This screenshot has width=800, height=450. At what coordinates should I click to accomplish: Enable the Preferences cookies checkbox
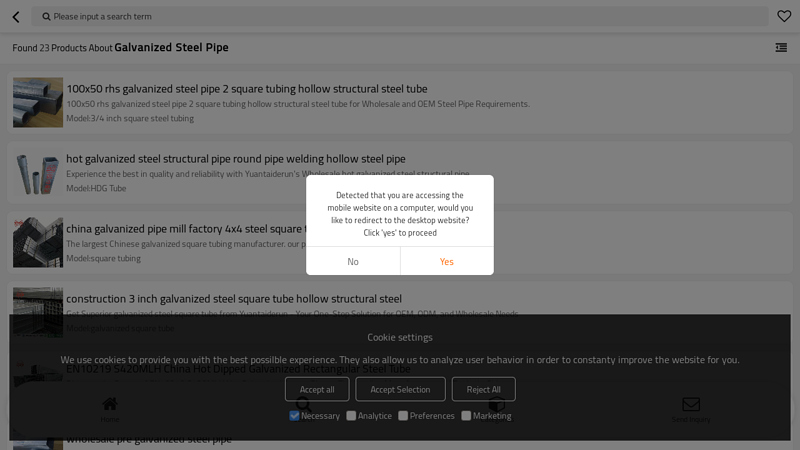[403, 416]
